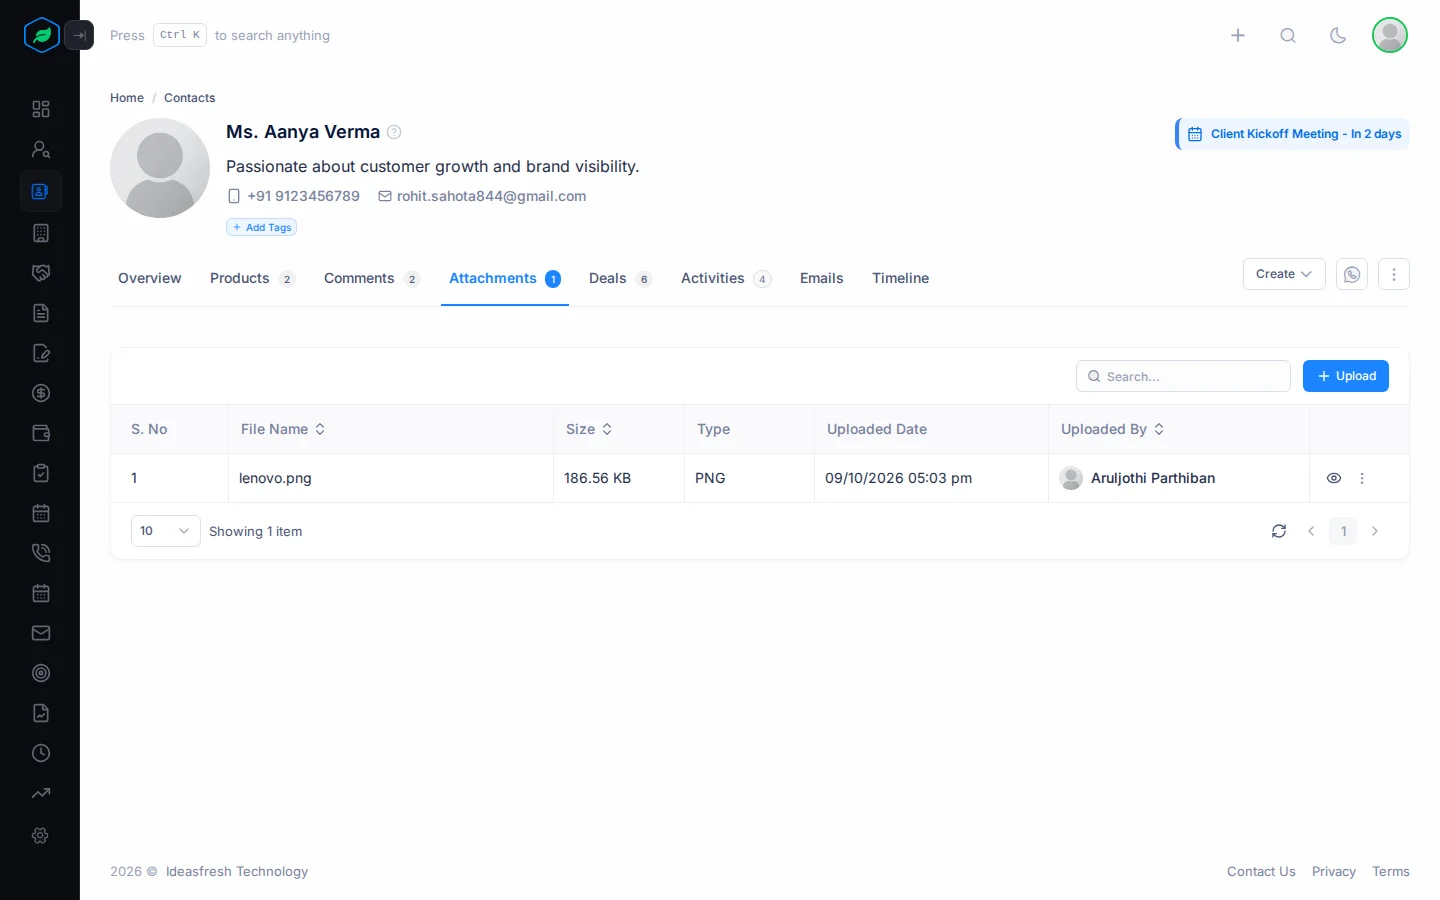Open the Client Kickoff Meeting reminder

pos(1293,134)
